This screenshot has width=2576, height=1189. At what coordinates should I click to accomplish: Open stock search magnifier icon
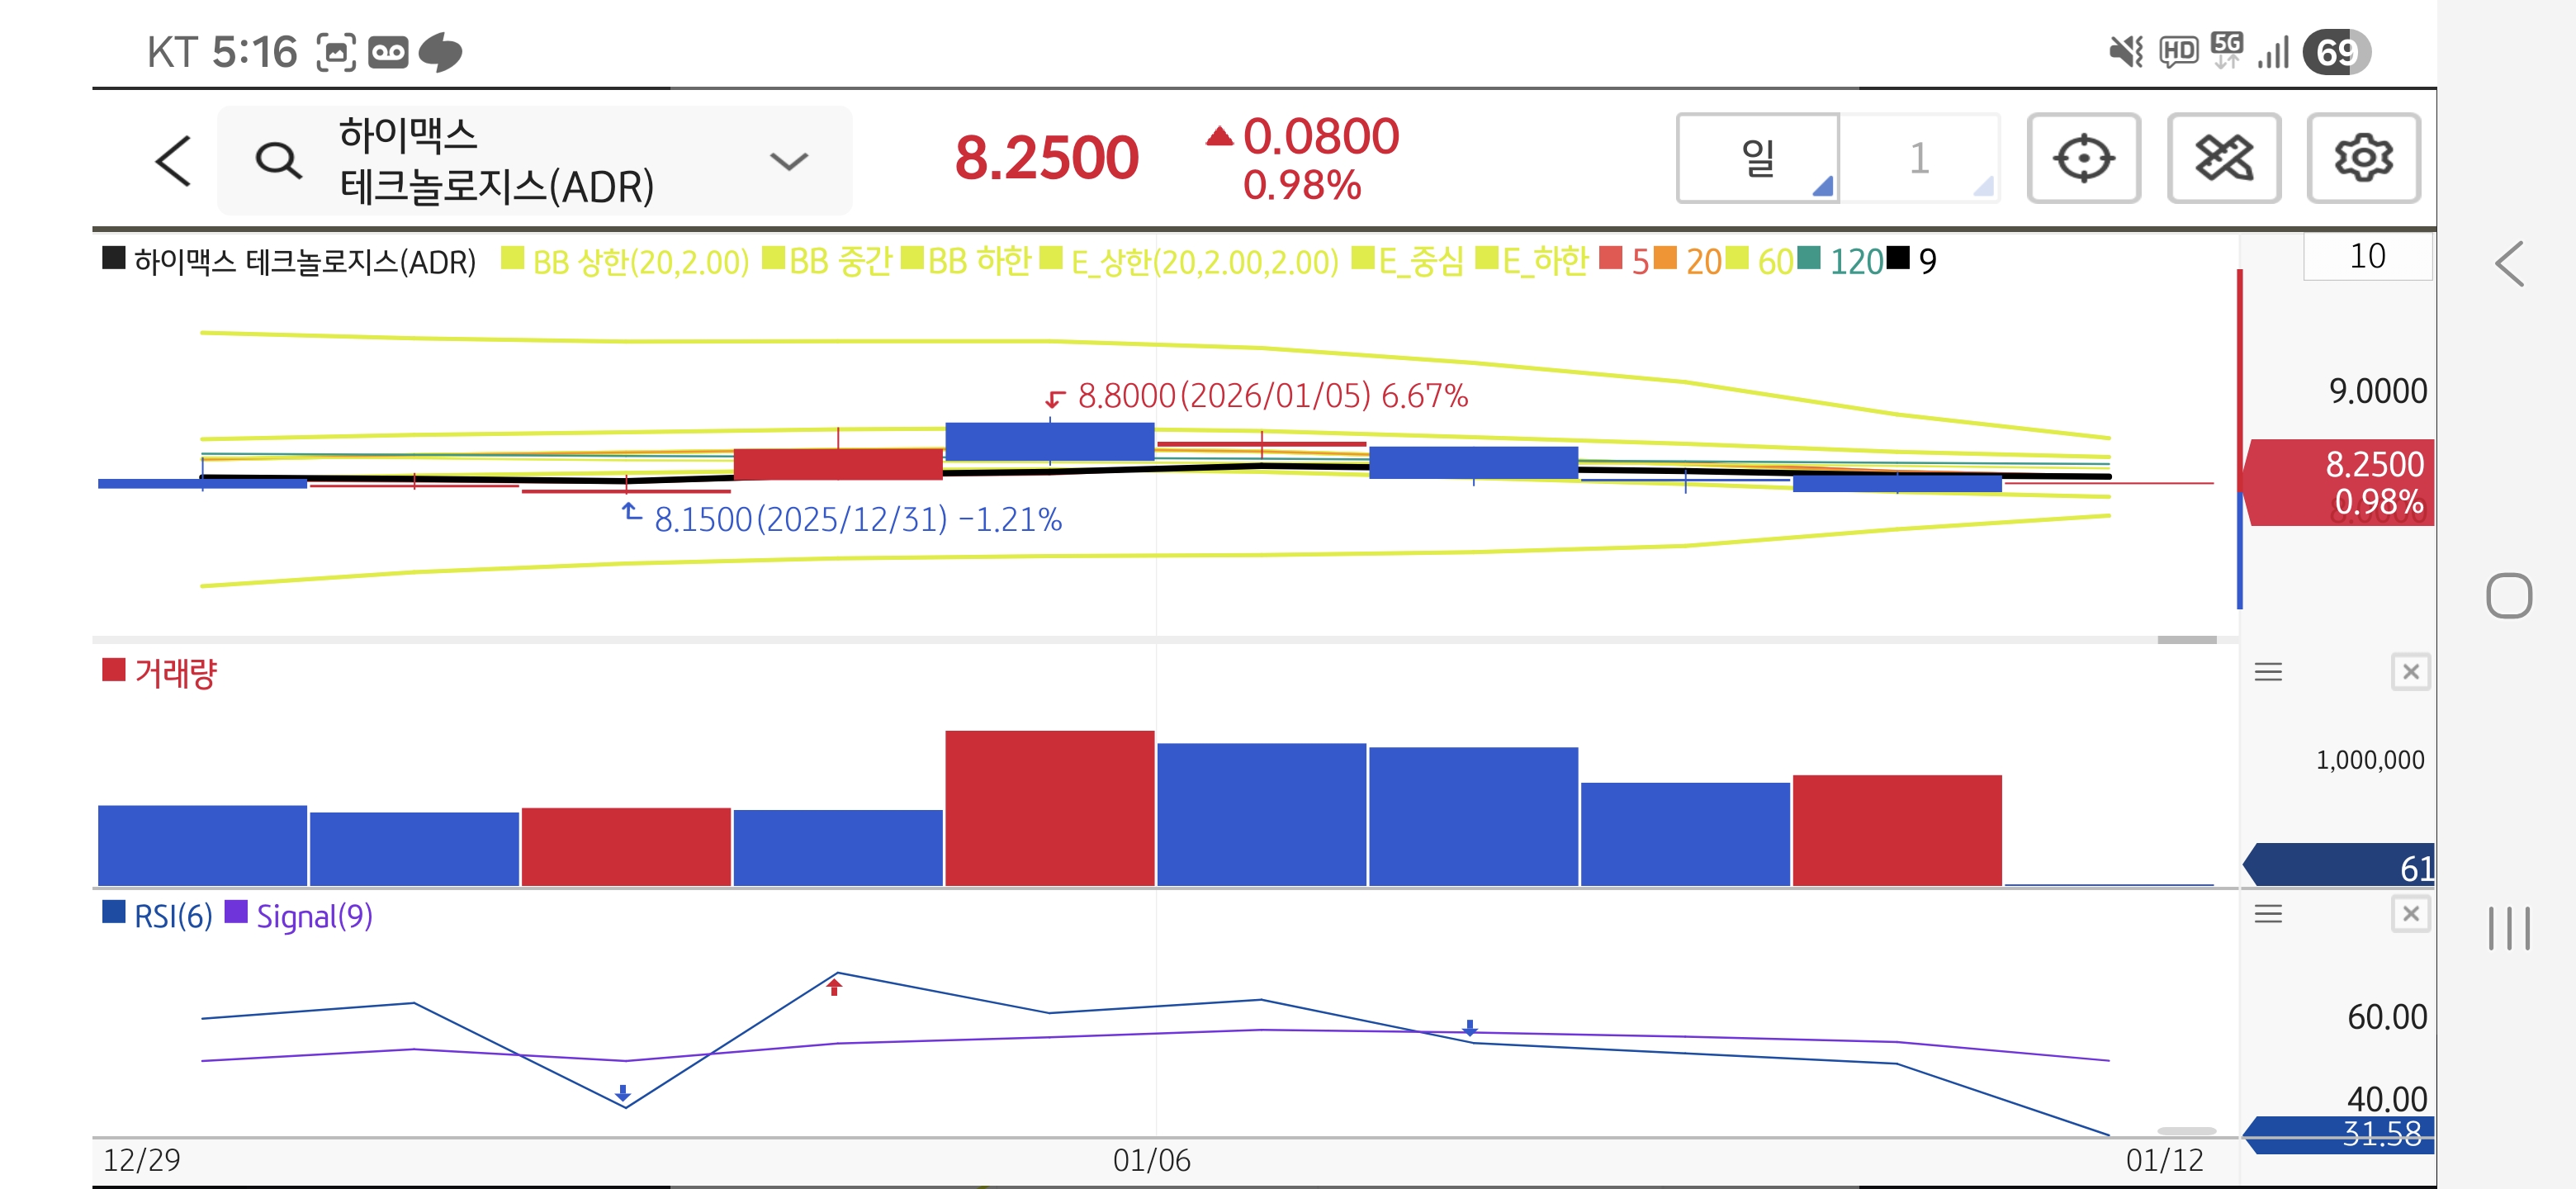277,160
